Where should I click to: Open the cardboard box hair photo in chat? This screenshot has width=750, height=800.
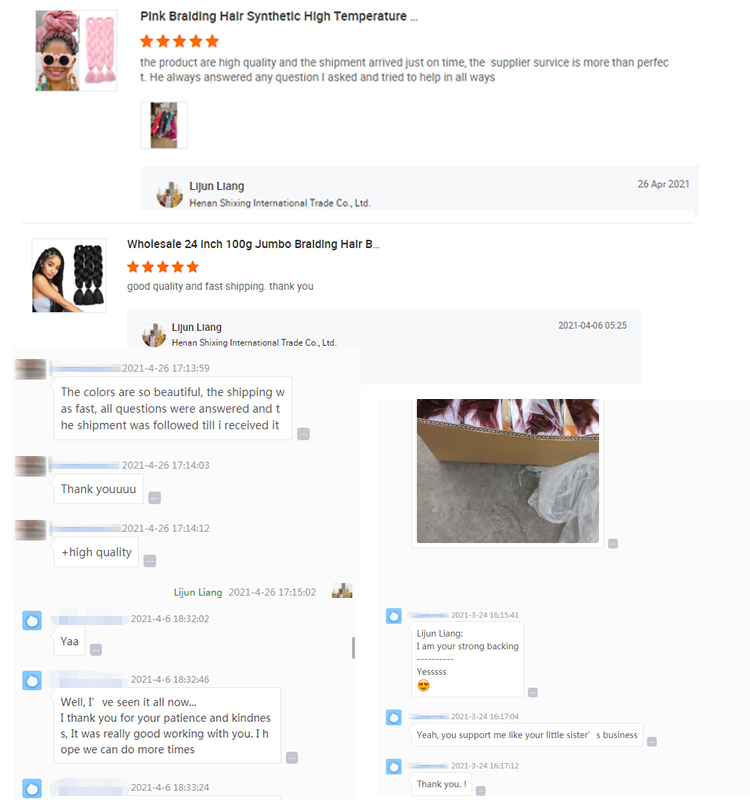coord(508,471)
